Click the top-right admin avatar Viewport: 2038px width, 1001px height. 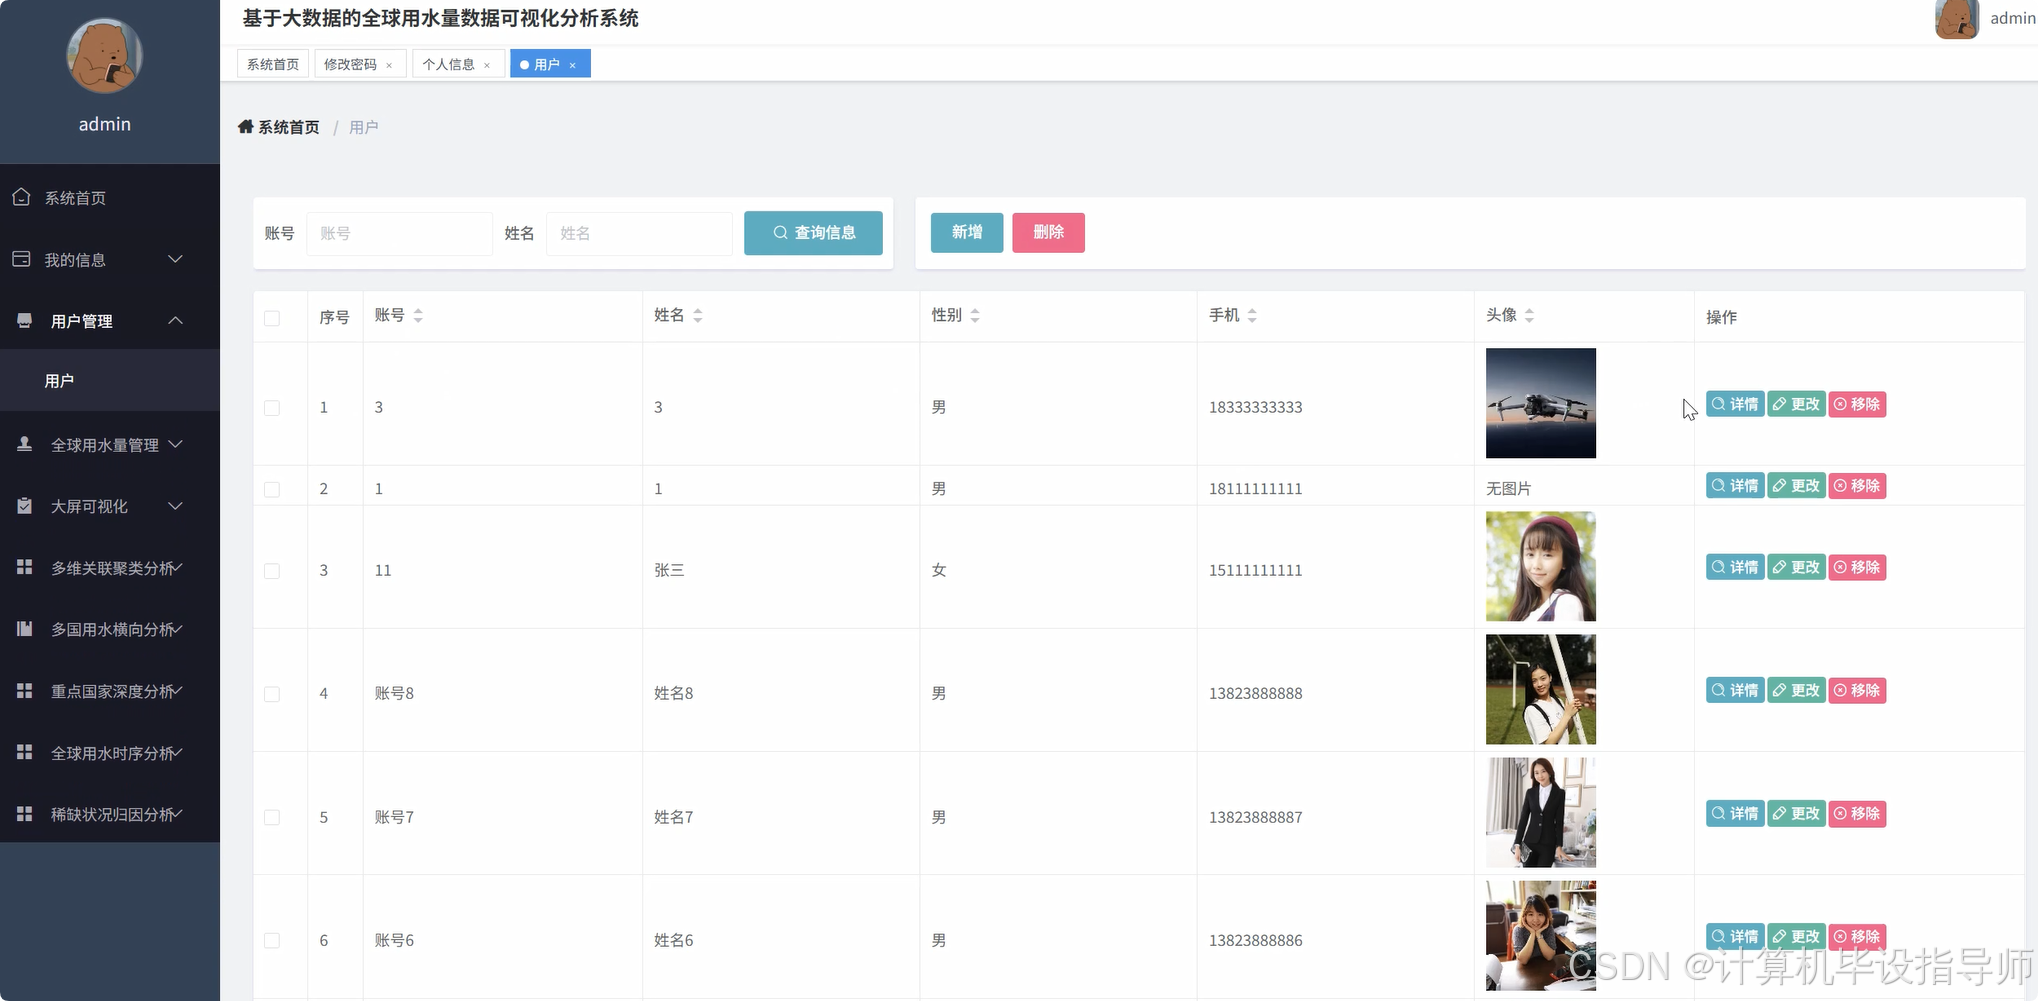pos(1957,19)
